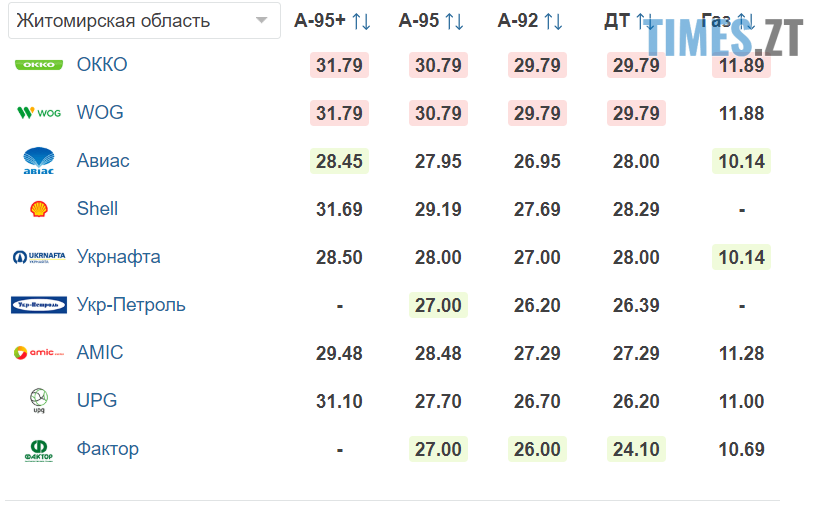The width and height of the screenshot is (831, 505).
Task: Click the Авиас blue logo icon
Action: 39,161
